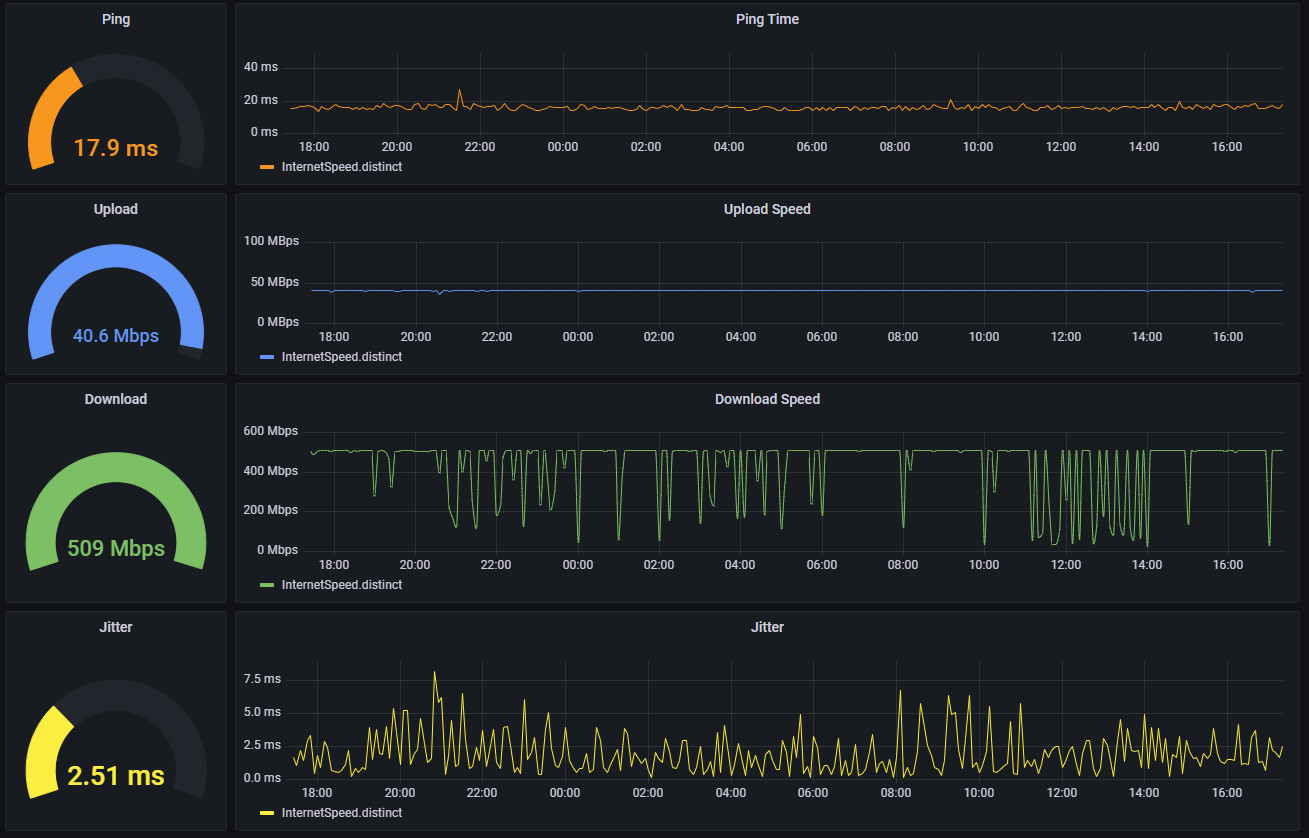Toggle InternetSpeed.distinct legend in Ping Time graph
Screen dimensions: 1309x838
[x=342, y=167]
